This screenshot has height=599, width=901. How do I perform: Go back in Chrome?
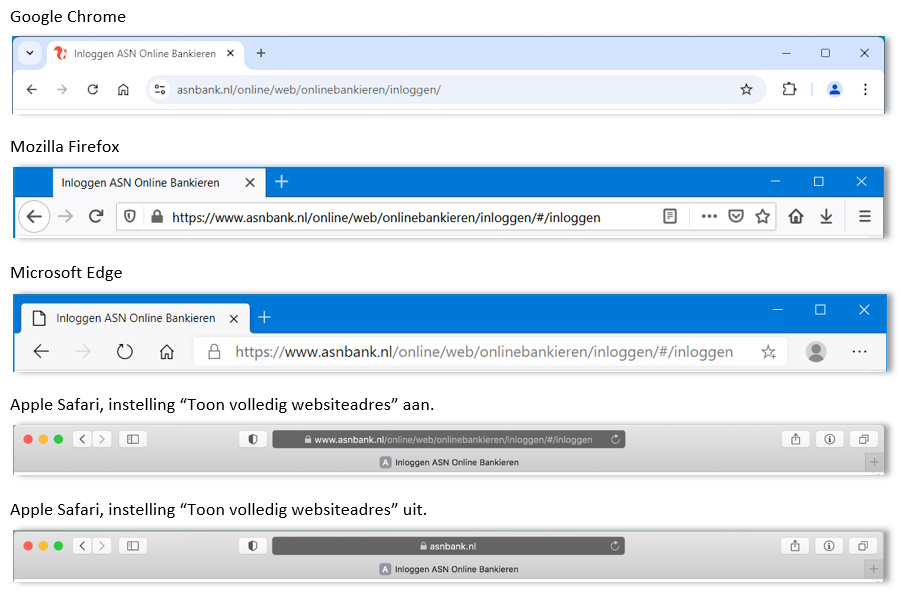coord(32,89)
